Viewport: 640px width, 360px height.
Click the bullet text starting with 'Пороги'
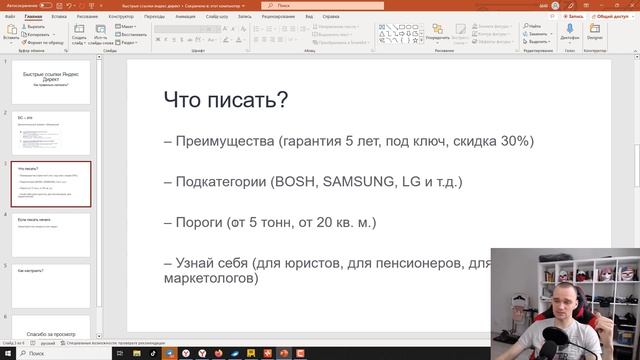pyautogui.click(x=270, y=222)
